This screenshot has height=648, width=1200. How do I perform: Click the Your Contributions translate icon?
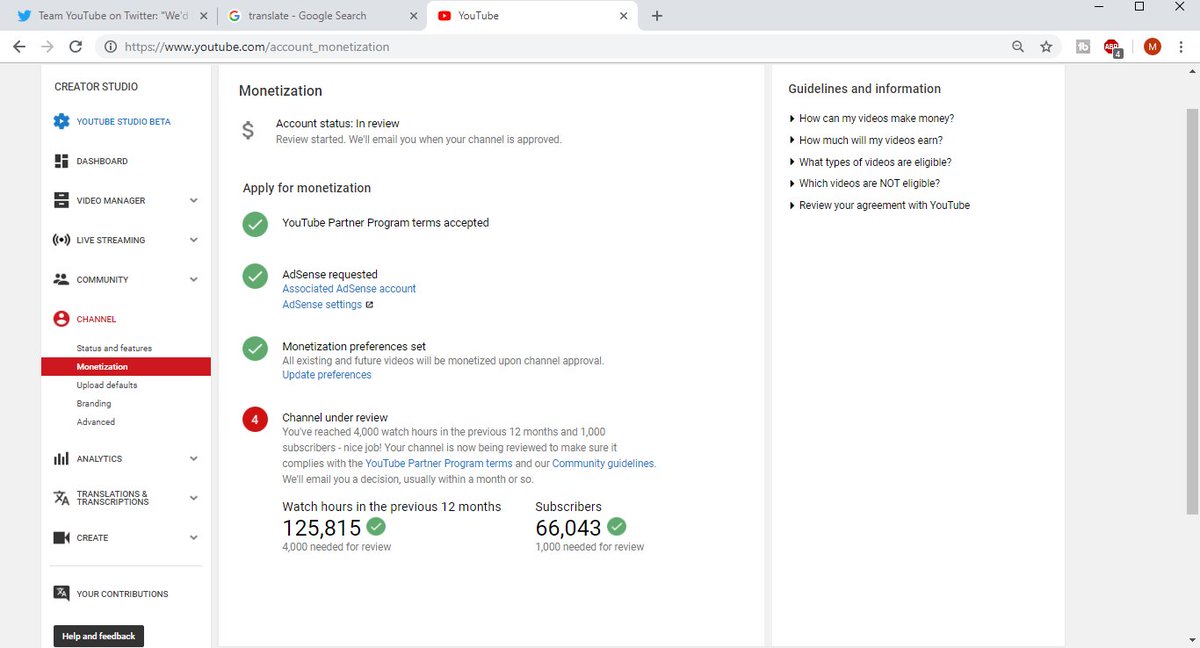coord(61,593)
